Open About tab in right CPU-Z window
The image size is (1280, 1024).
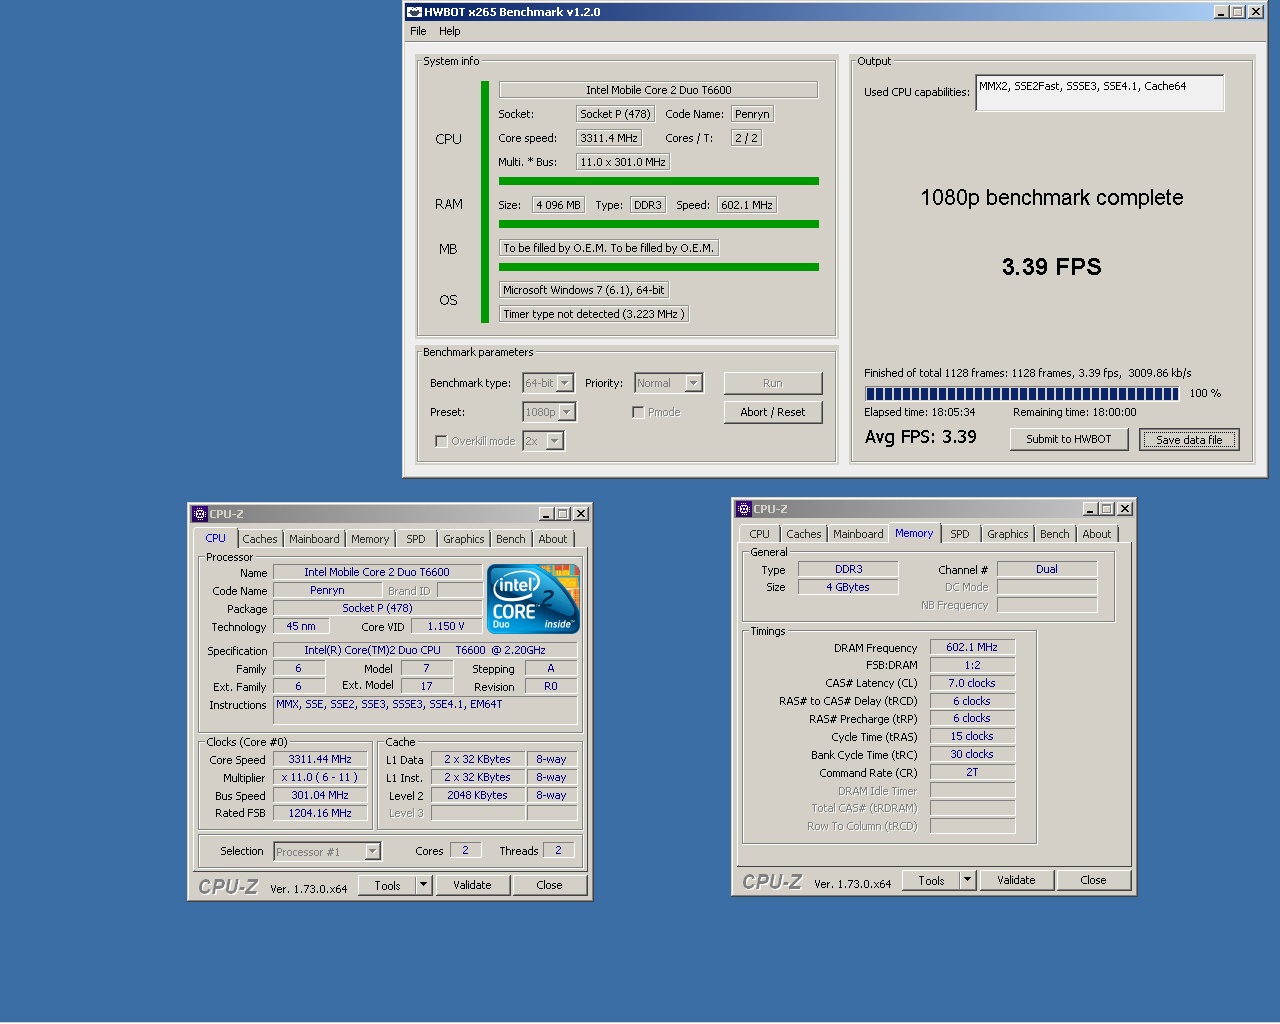point(1097,534)
